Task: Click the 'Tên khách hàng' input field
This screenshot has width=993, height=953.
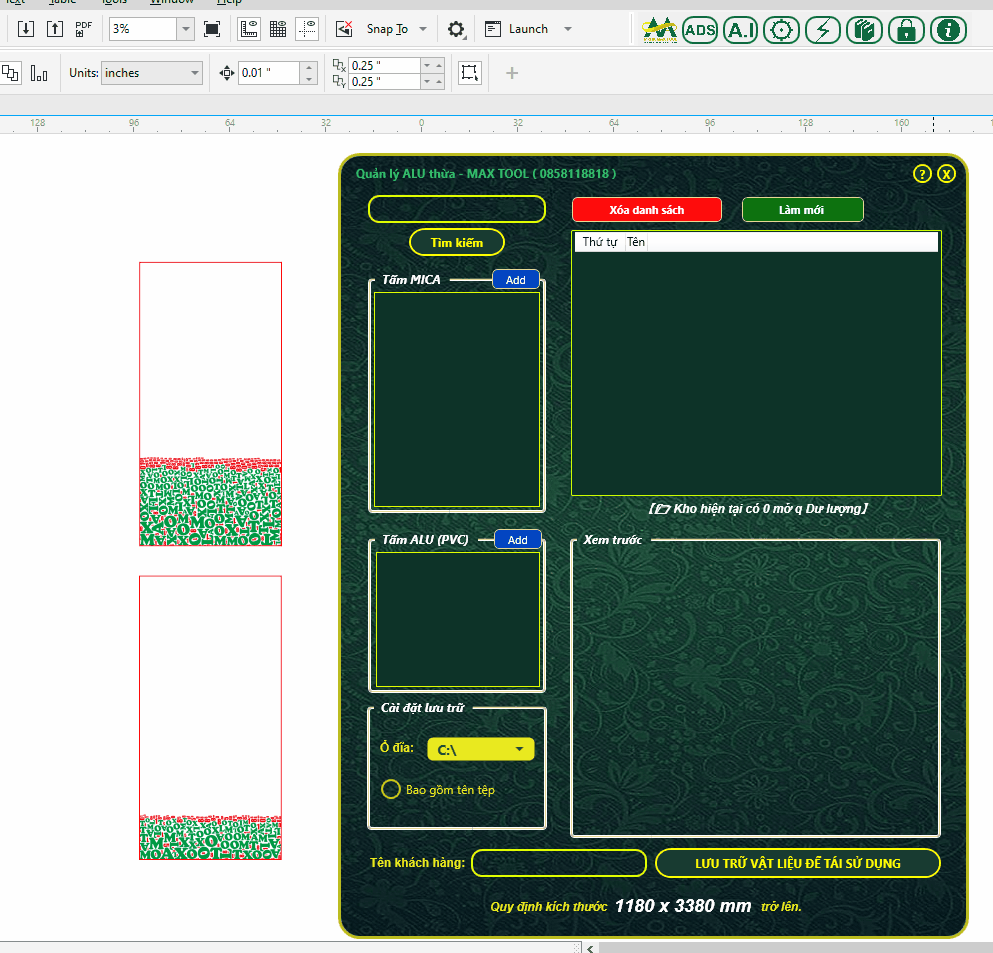Action: click(x=558, y=863)
